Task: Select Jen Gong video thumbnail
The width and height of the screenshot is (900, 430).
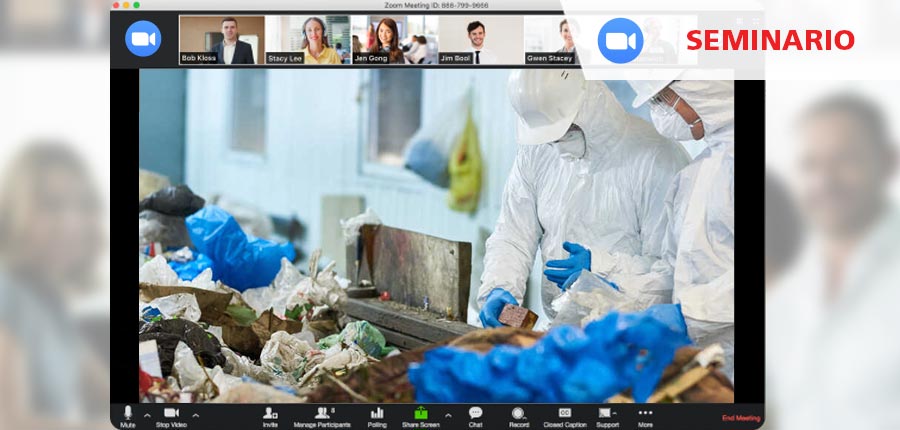Action: 393,40
